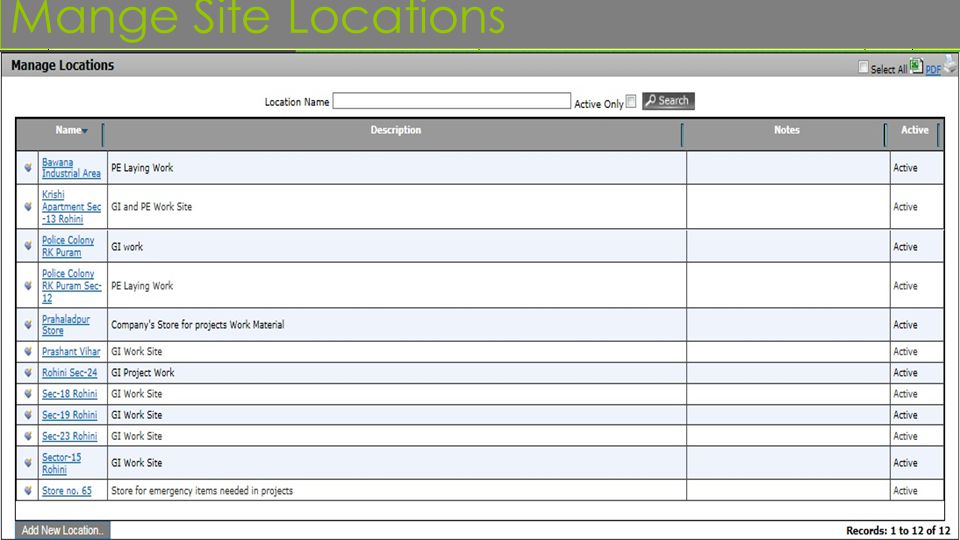960x540 pixels.
Task: Click row icon beside Sec-19 Rohini
Action: coord(28,414)
